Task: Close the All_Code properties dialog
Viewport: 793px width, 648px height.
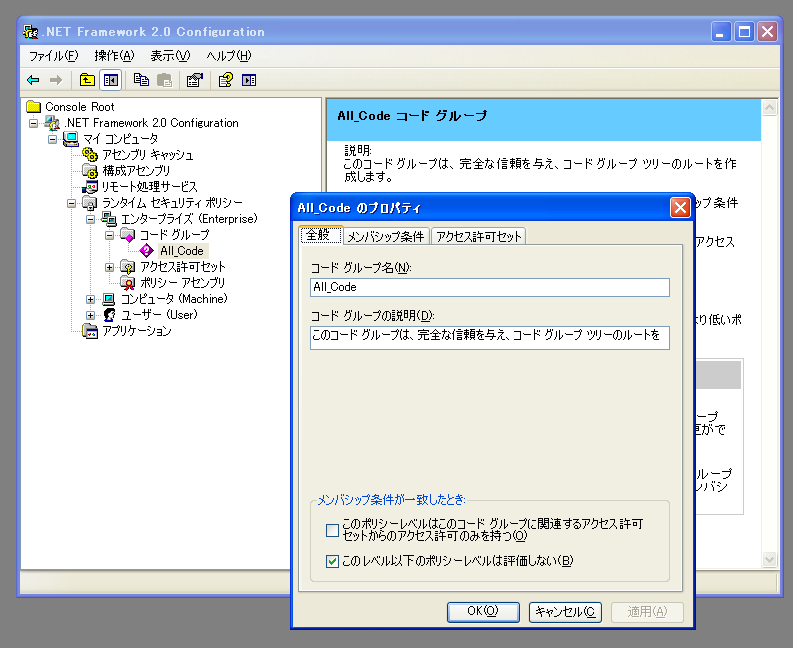Action: [x=680, y=207]
